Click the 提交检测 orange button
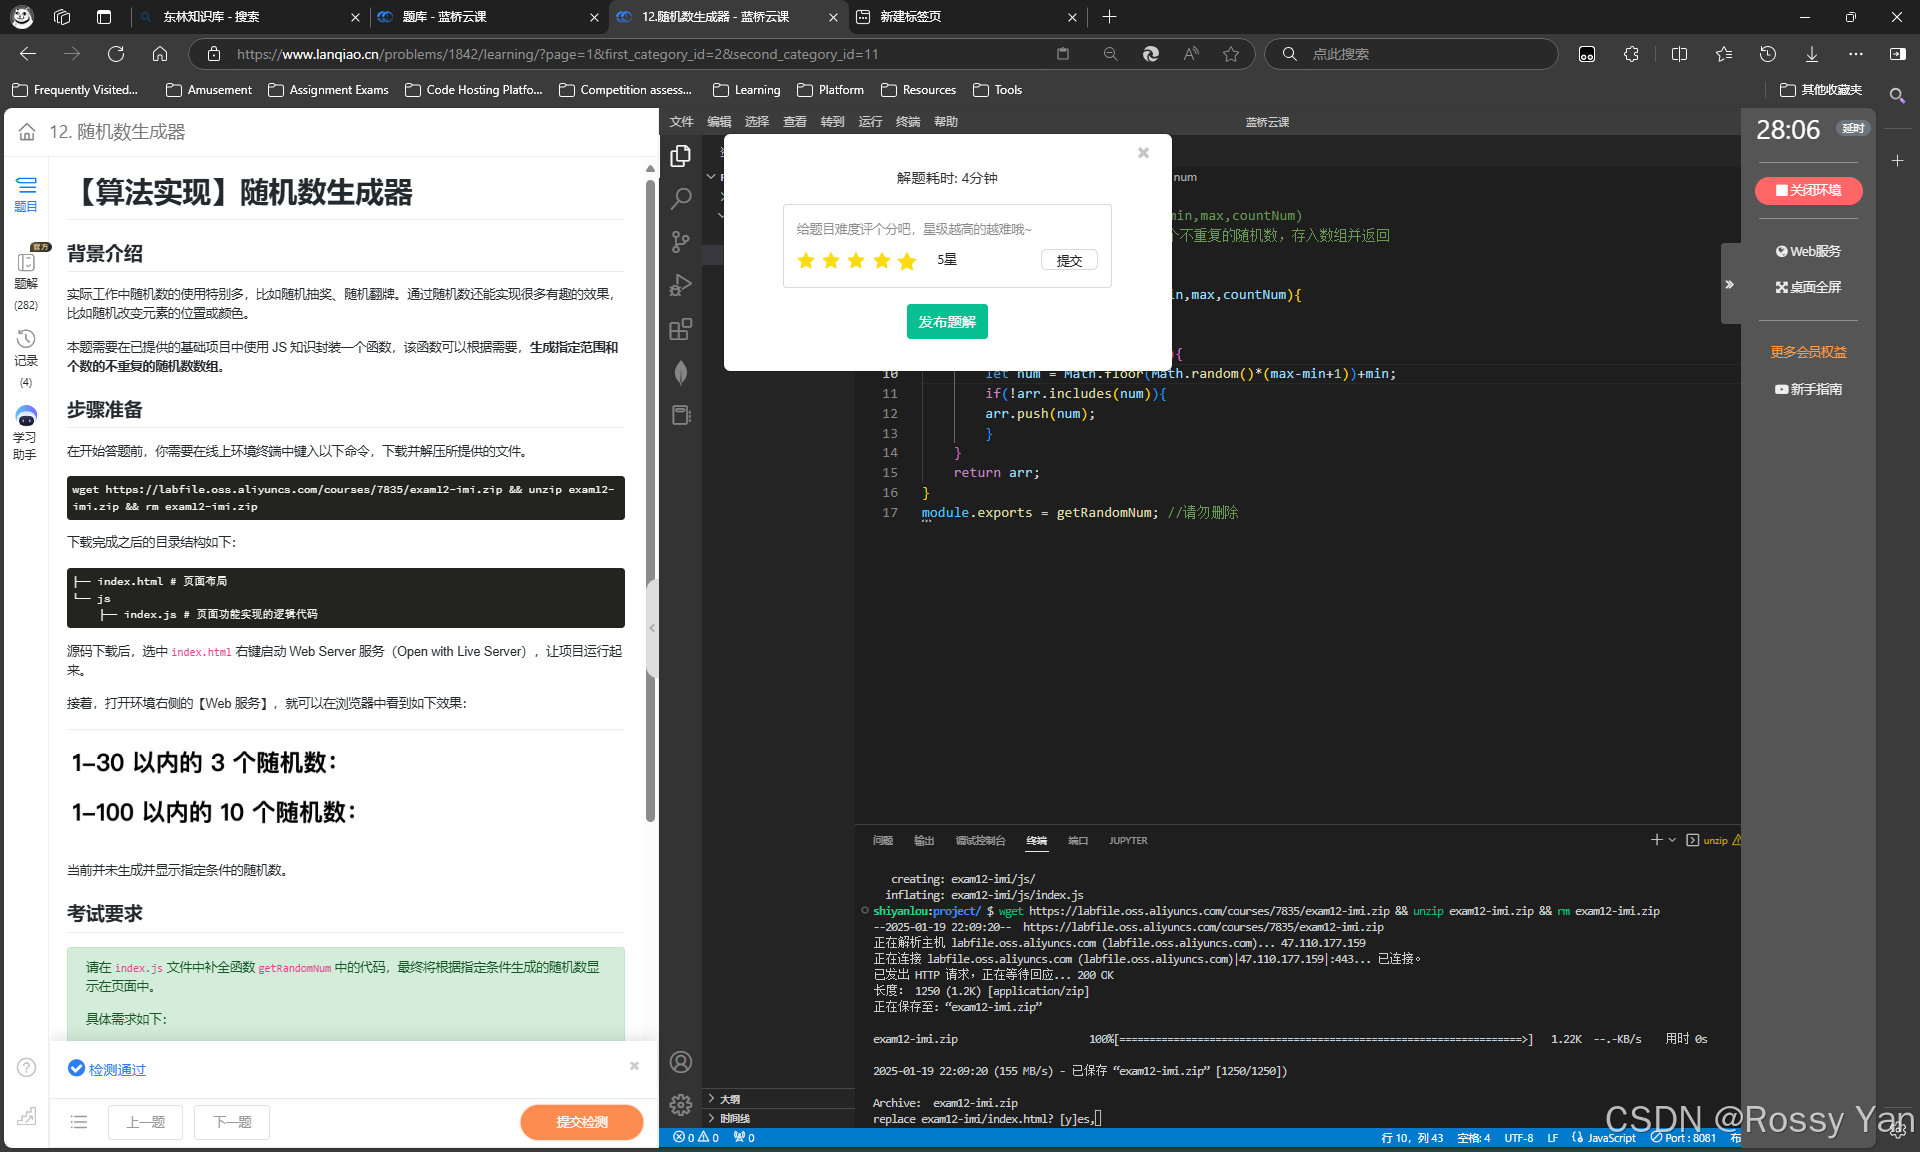Viewport: 1920px width, 1152px height. (582, 1122)
